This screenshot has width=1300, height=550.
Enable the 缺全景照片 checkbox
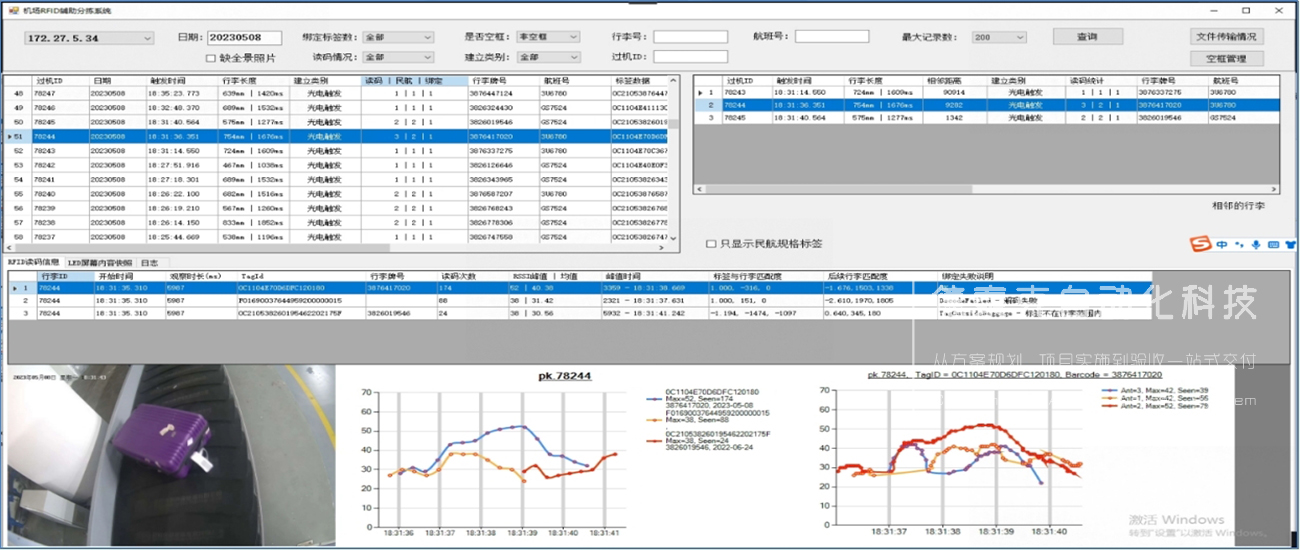click(211, 58)
